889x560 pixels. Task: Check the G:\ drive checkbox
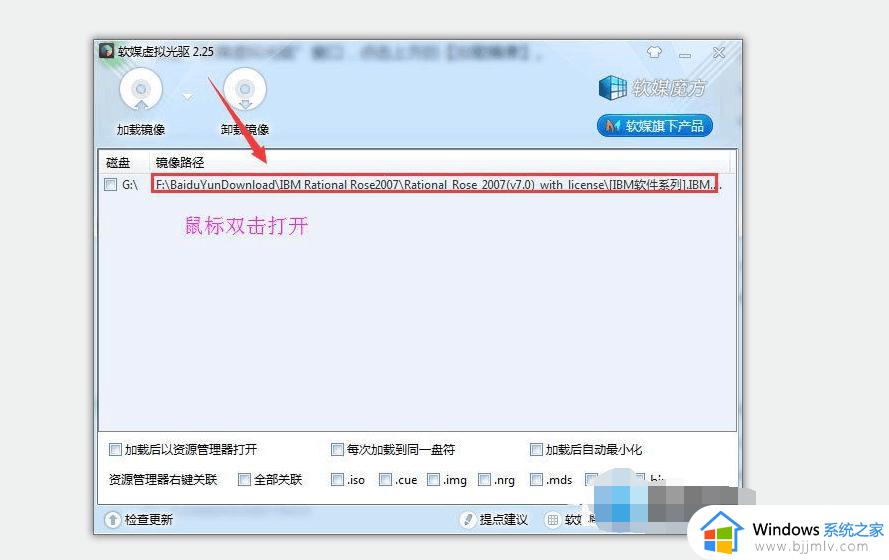(x=111, y=185)
